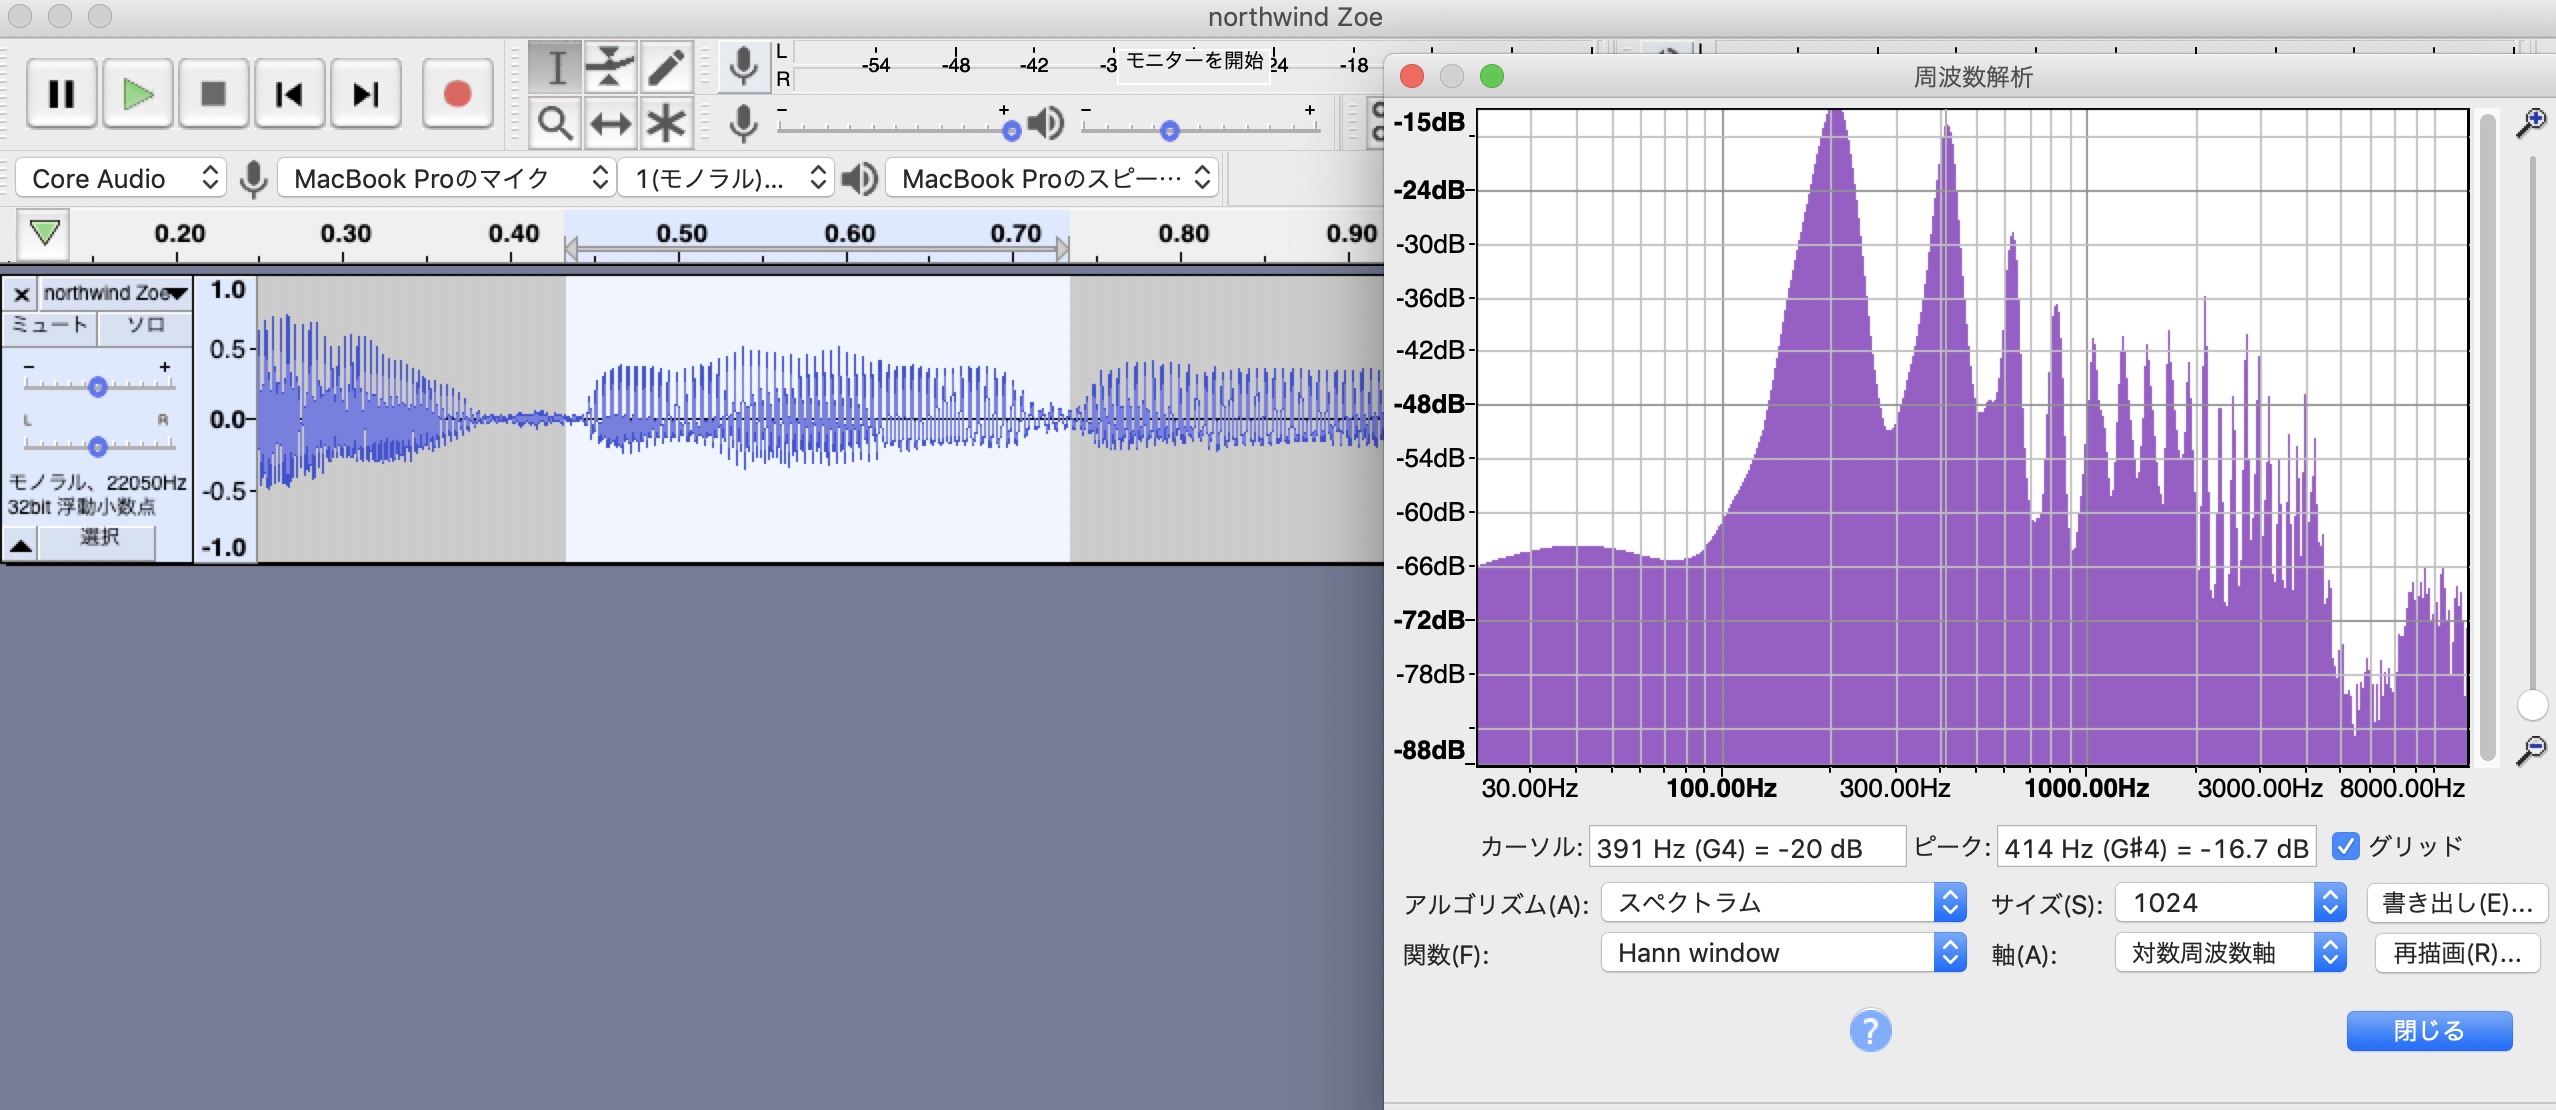Collapse the track with the up-arrow button
2556x1110 pixels.
click(x=21, y=544)
